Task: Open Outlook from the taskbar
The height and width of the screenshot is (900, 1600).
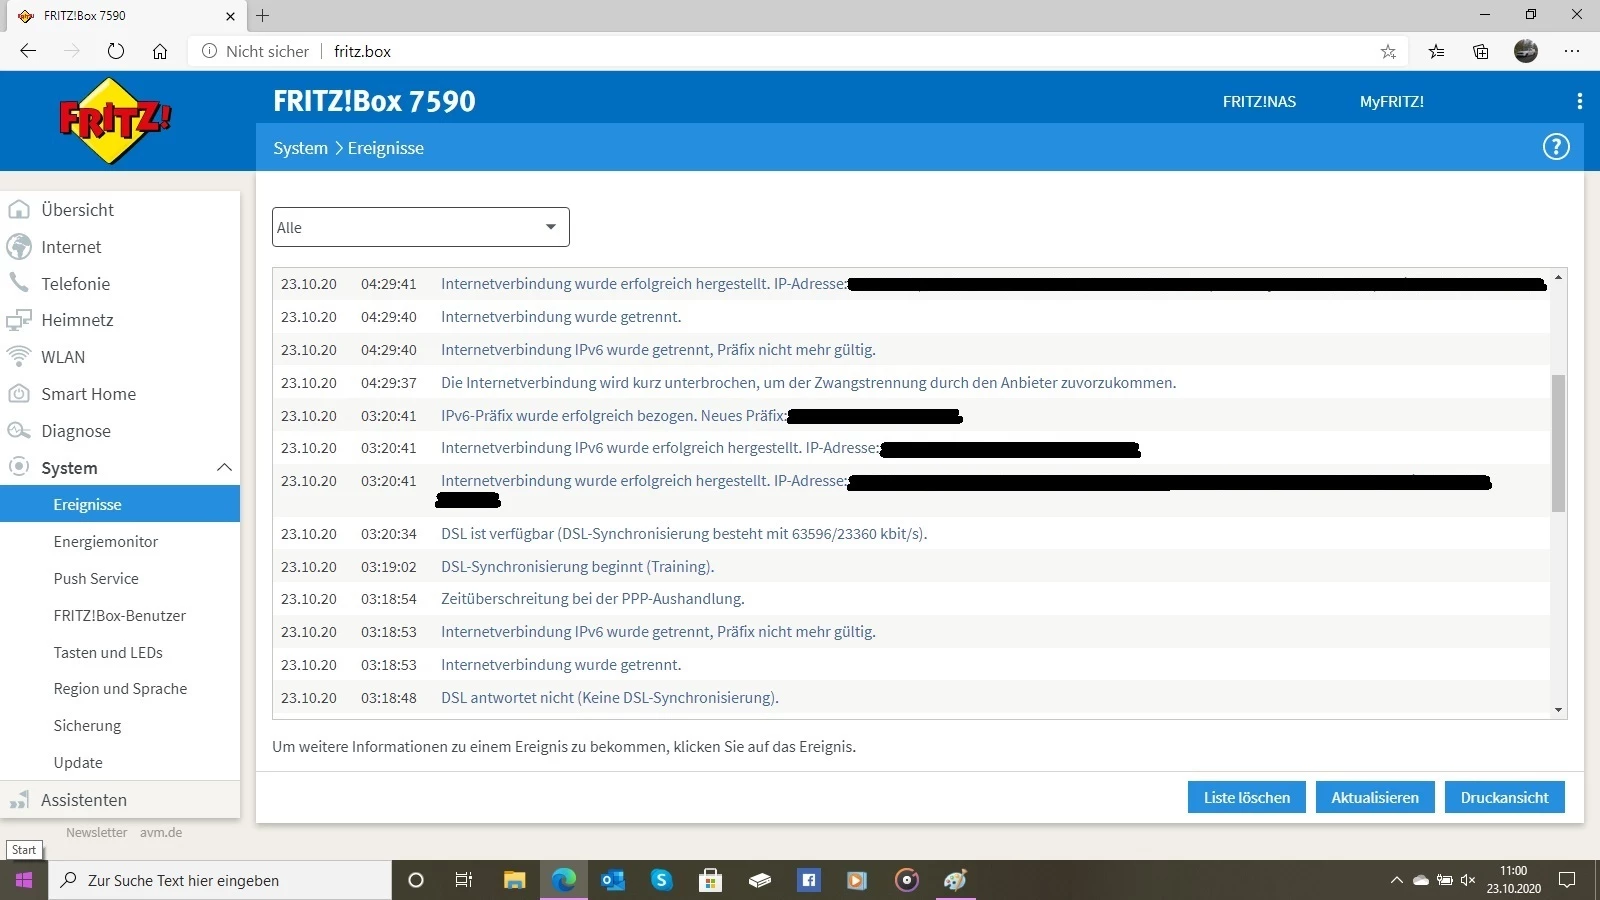Action: pyautogui.click(x=613, y=880)
